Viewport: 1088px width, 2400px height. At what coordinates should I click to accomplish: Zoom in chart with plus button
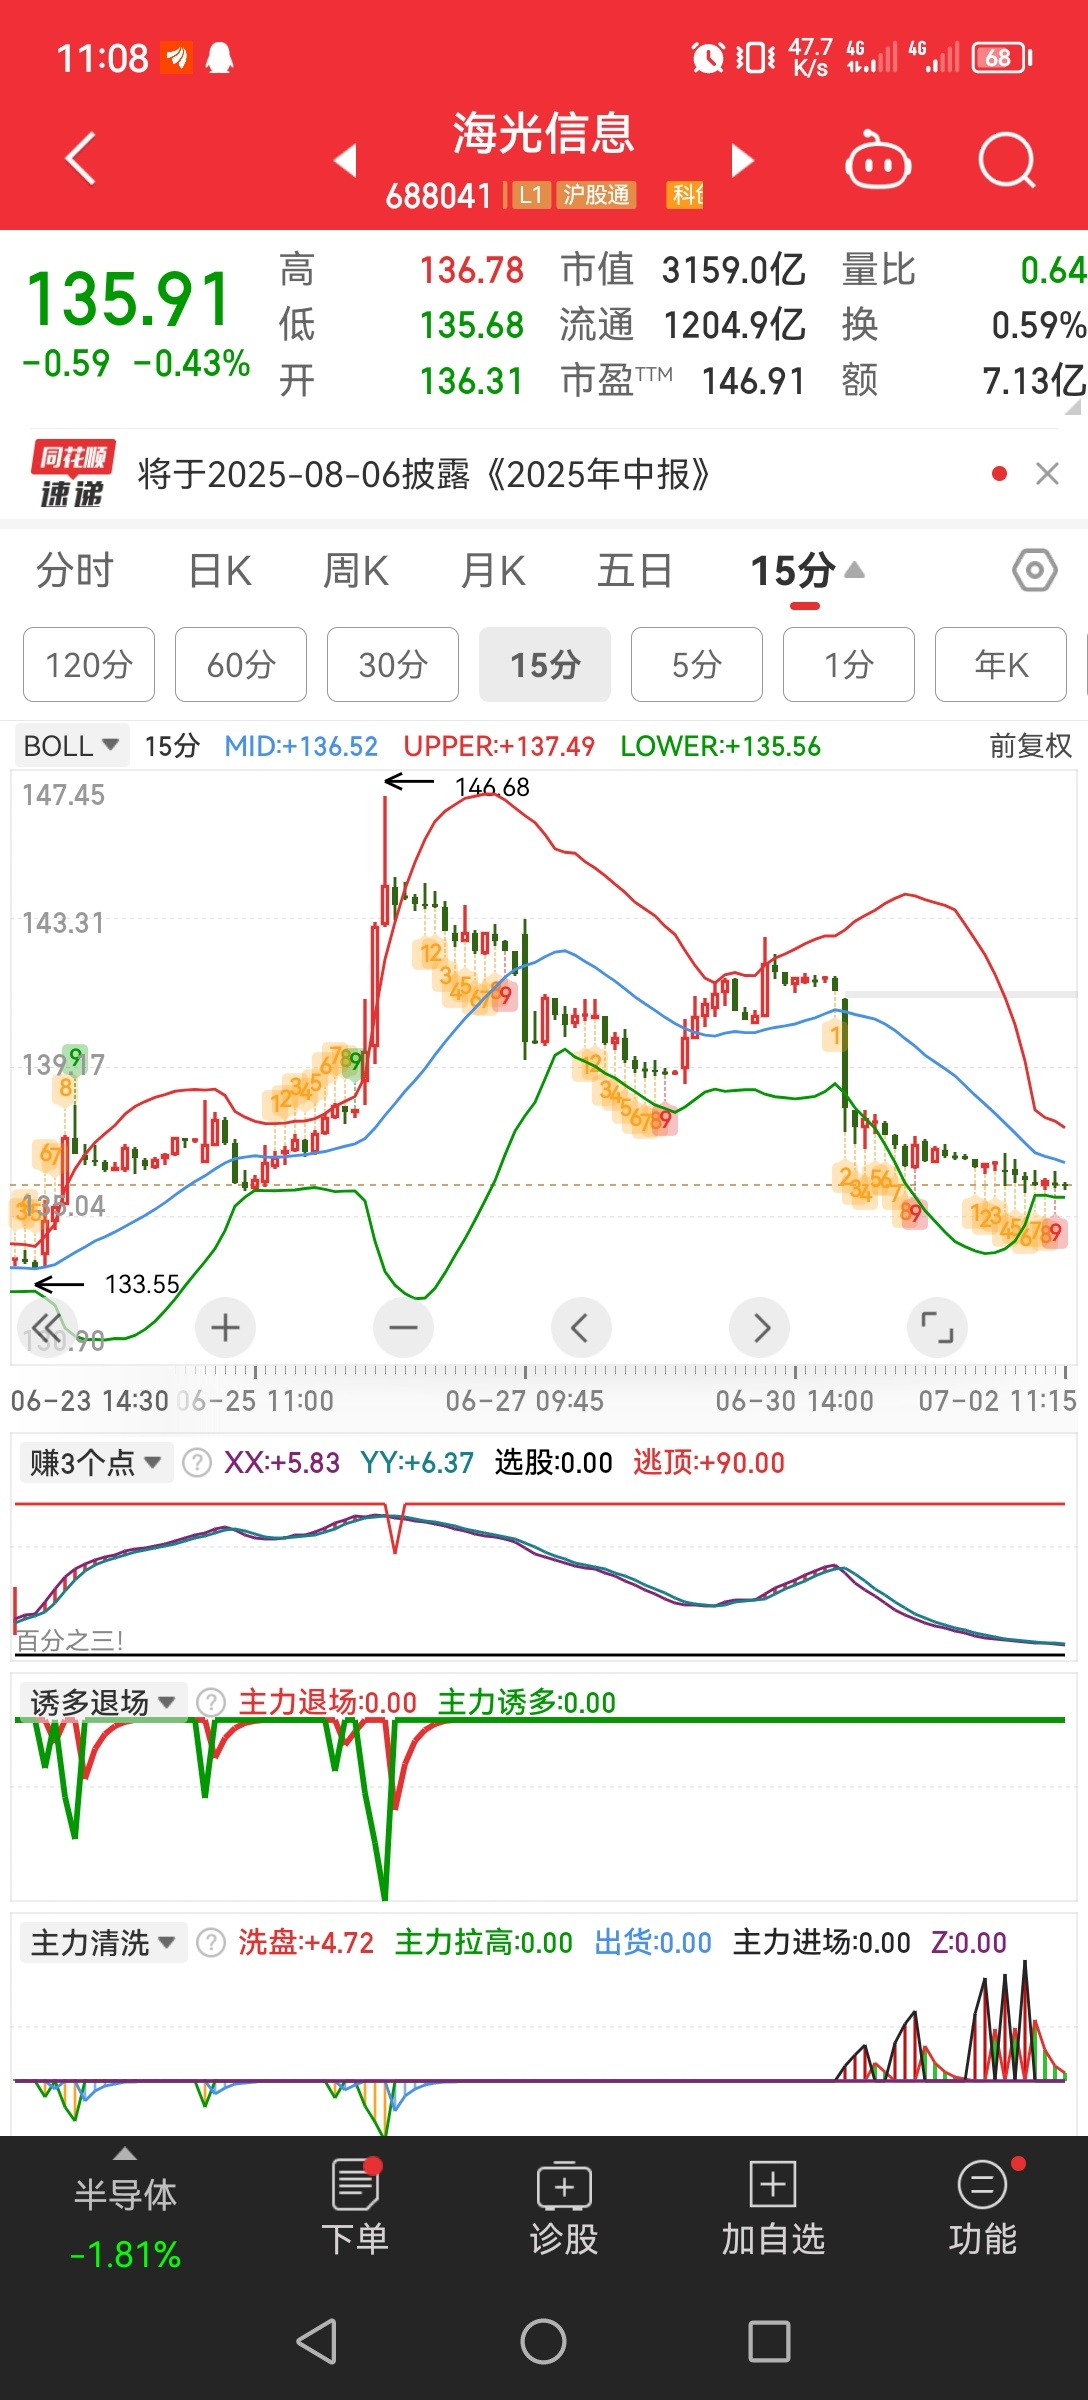225,1328
